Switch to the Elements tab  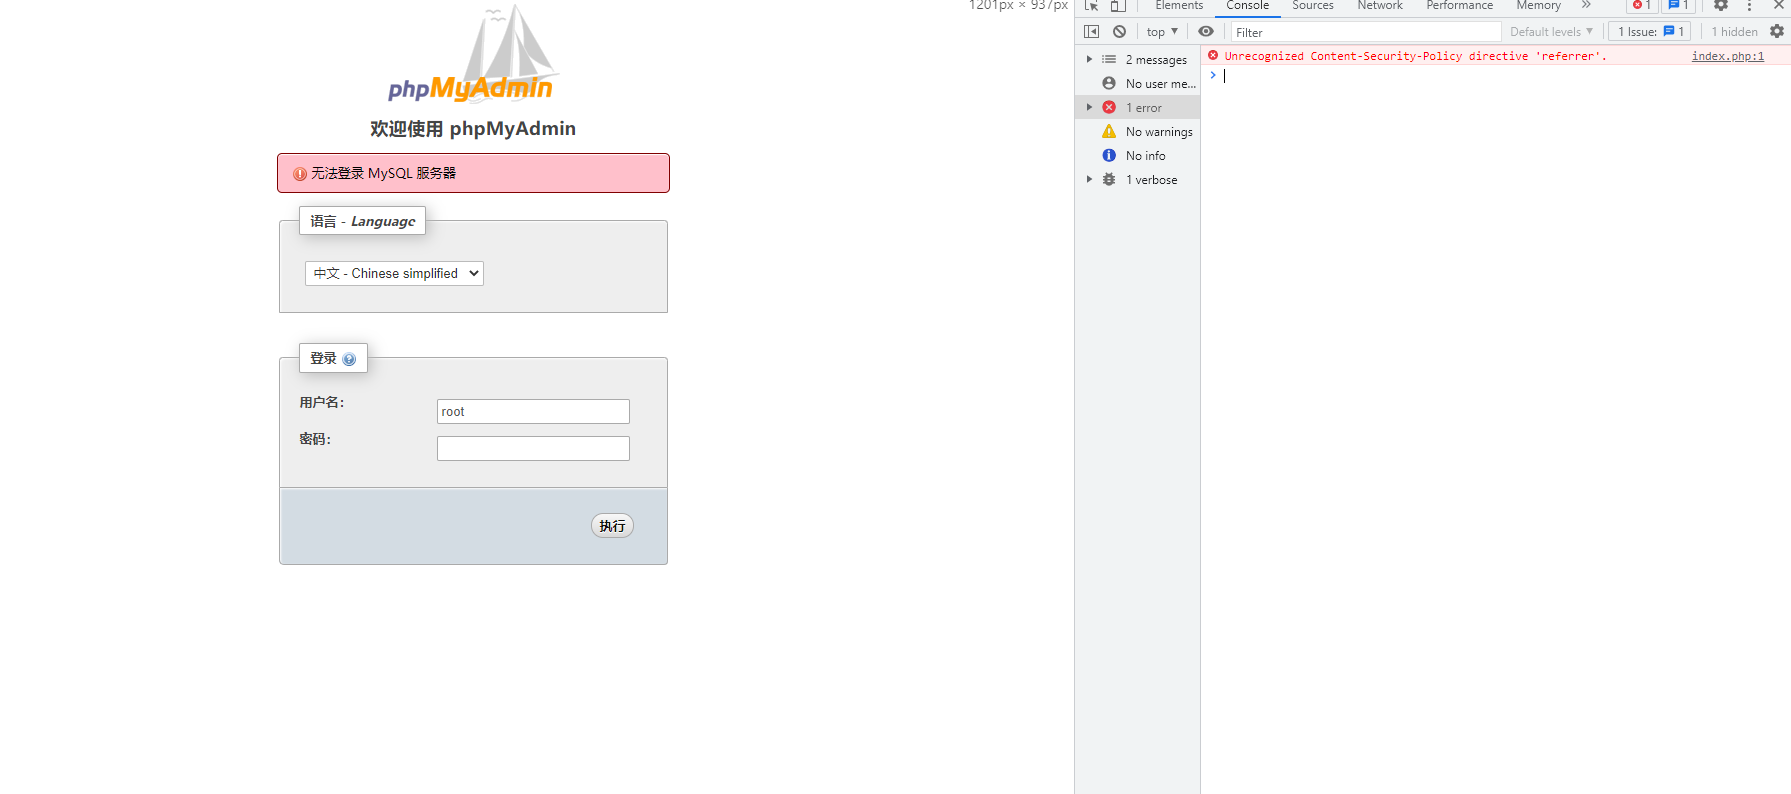coord(1179,5)
